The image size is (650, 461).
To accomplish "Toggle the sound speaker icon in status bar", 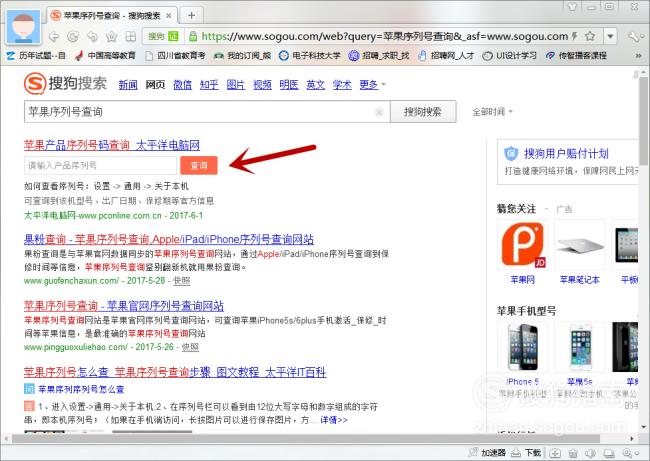I will pos(590,453).
